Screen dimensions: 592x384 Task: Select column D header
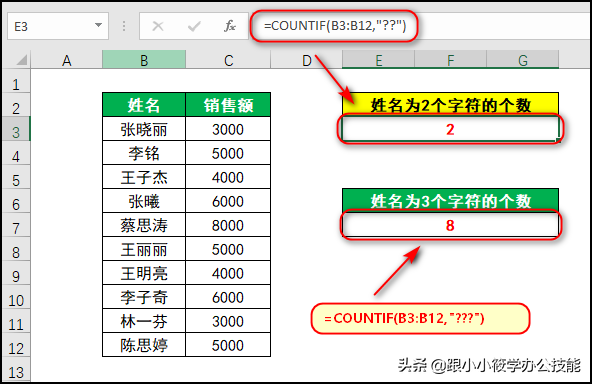307,60
